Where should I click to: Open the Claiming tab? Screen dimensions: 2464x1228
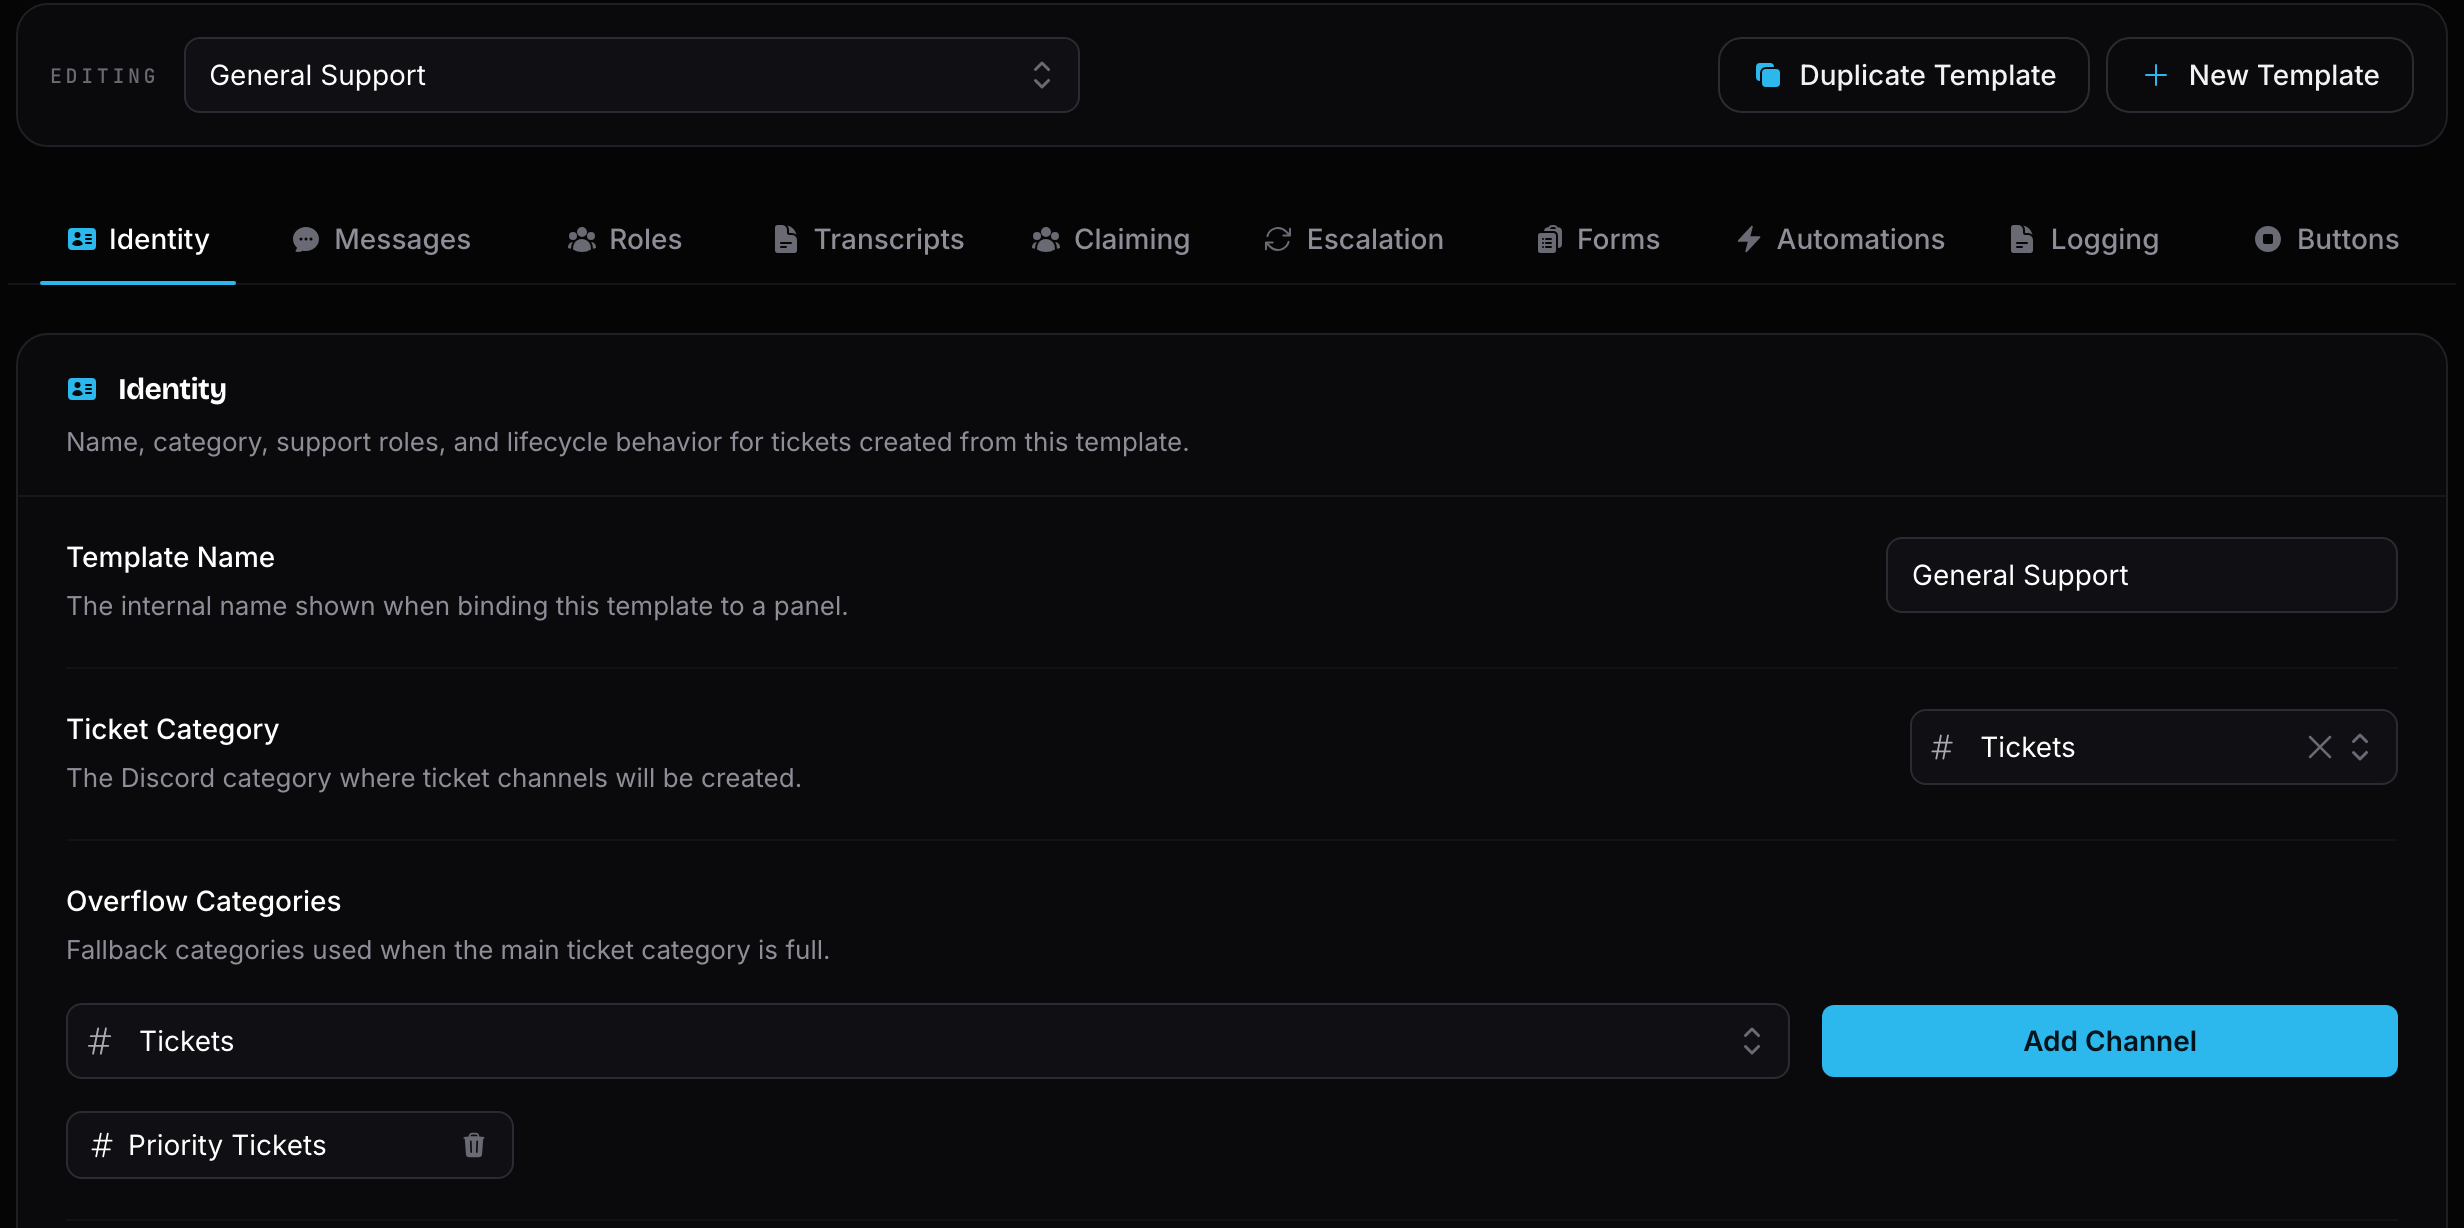click(x=1111, y=240)
